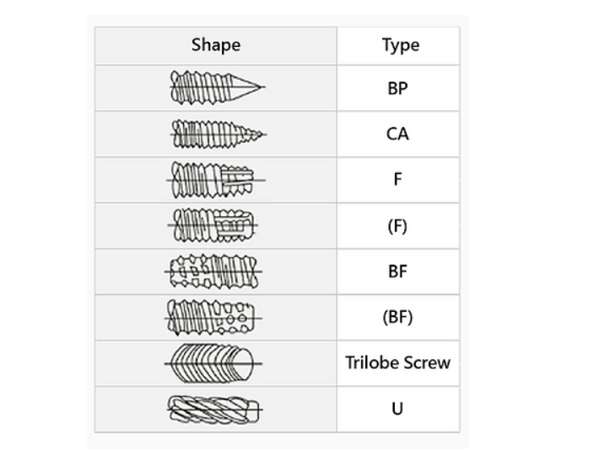The width and height of the screenshot is (600, 452).
Task: Select the CA tapered screw illustration
Action: pos(218,134)
